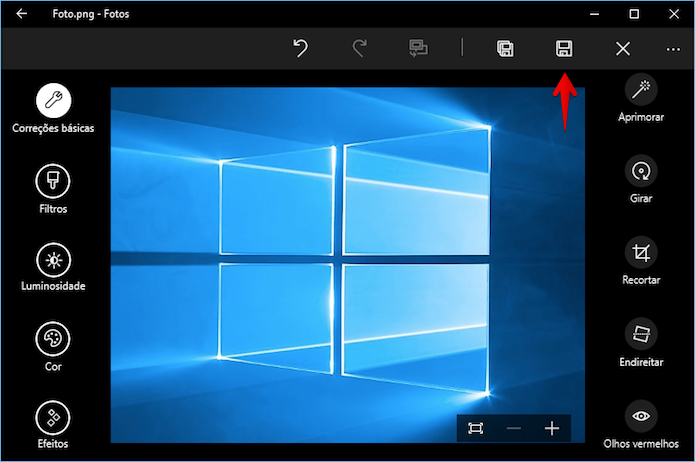Click the back arrow in title bar
The width and height of the screenshot is (695, 462).
point(21,14)
